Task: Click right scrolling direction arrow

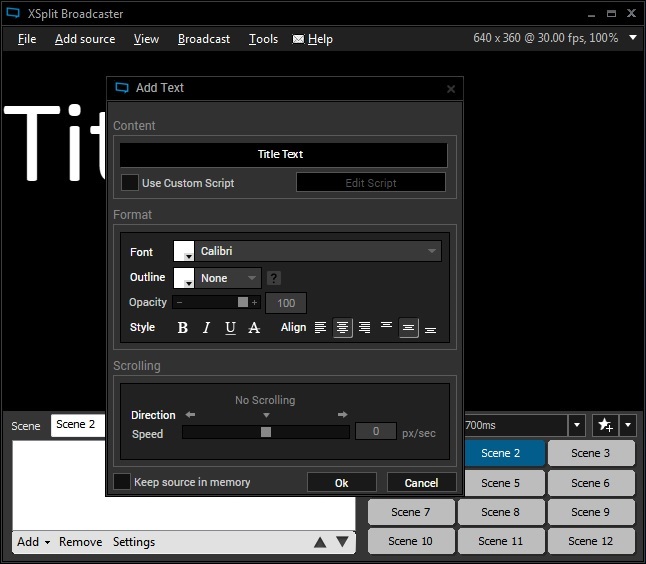Action: (343, 414)
